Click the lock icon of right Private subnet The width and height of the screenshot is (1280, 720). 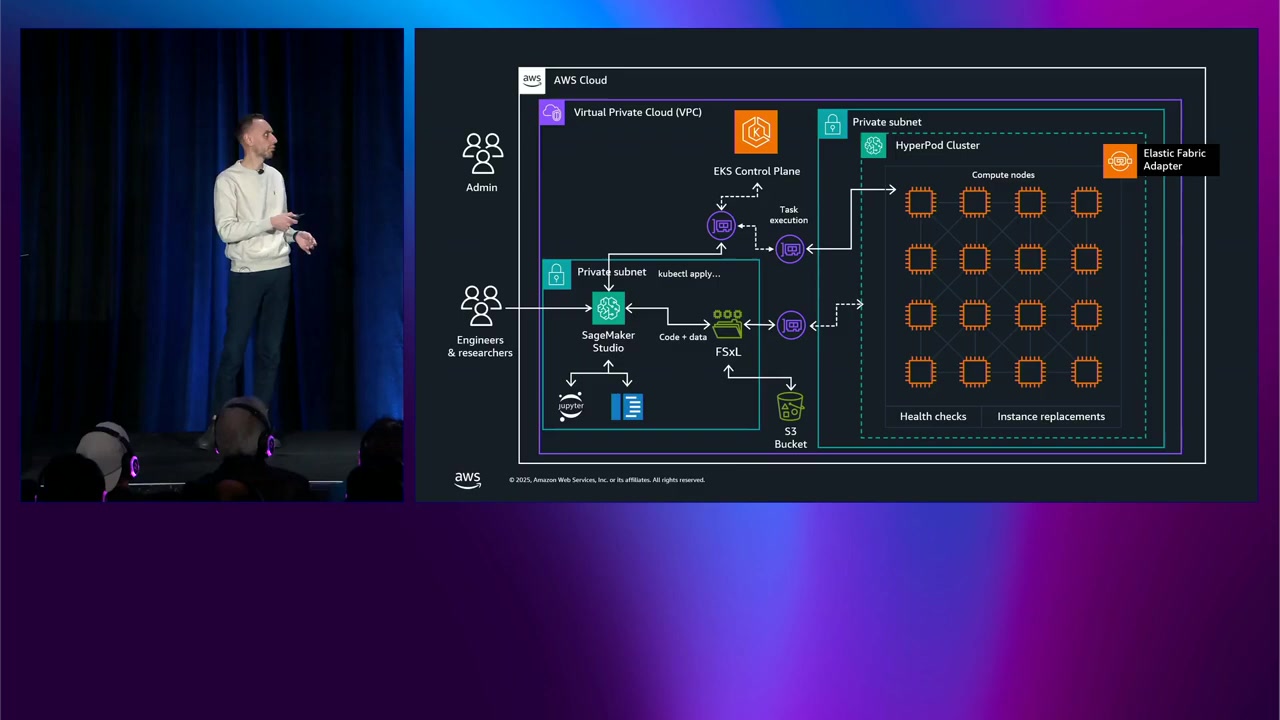832,124
